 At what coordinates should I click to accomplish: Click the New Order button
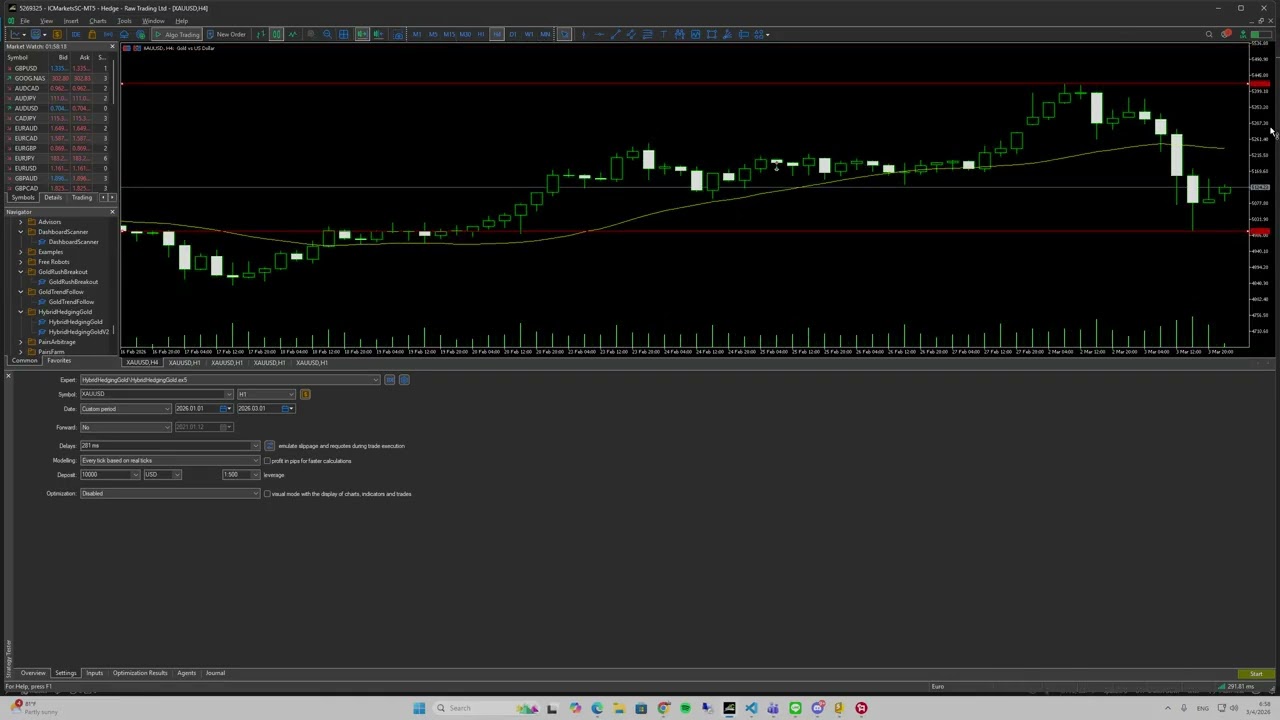point(226,34)
